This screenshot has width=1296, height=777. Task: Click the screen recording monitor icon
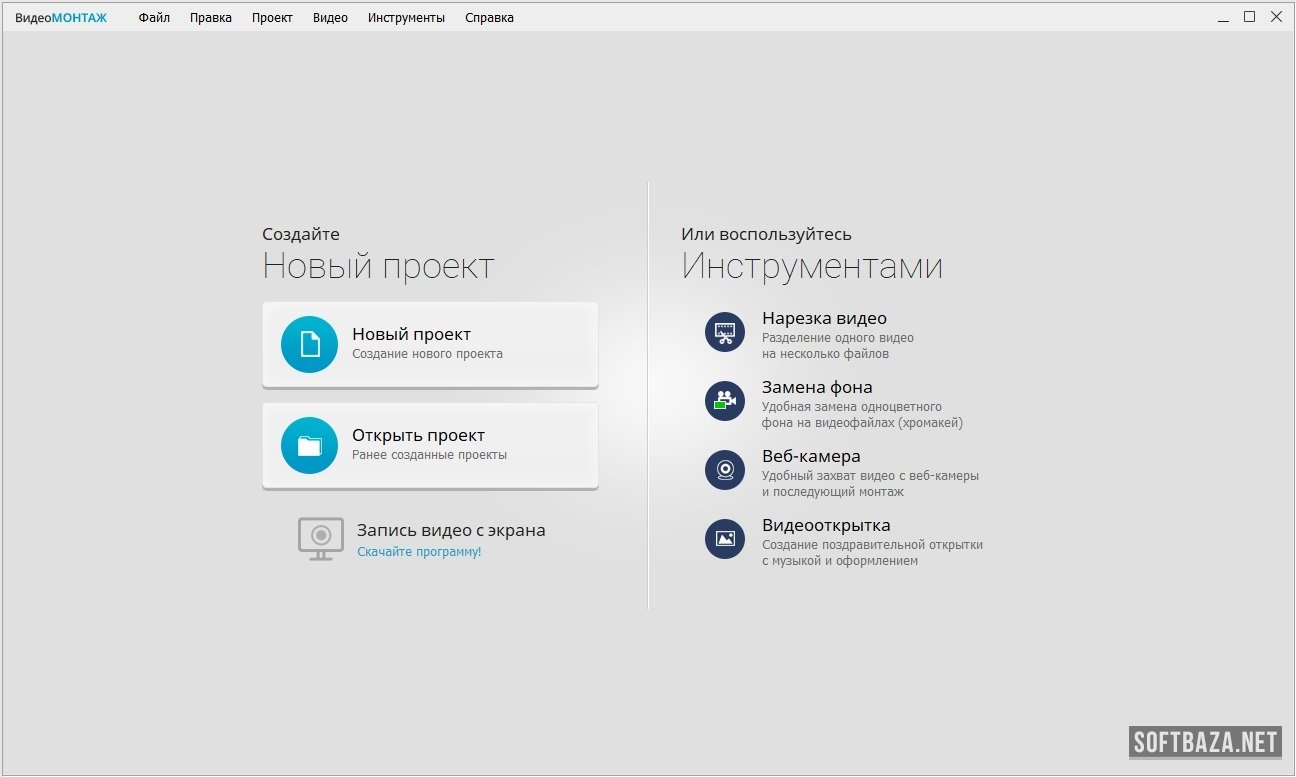(320, 538)
